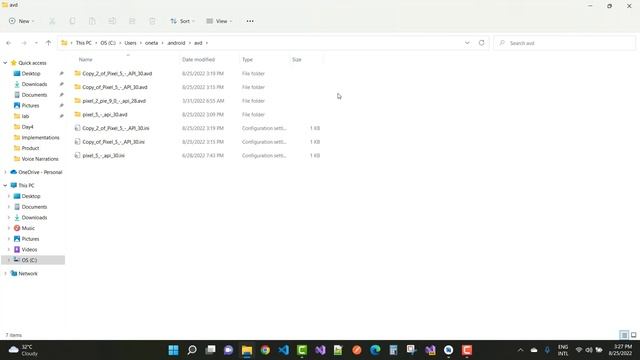This screenshot has height=360, width=640.
Task: Open File Explorer taskbar icon
Action: [x=247, y=350]
